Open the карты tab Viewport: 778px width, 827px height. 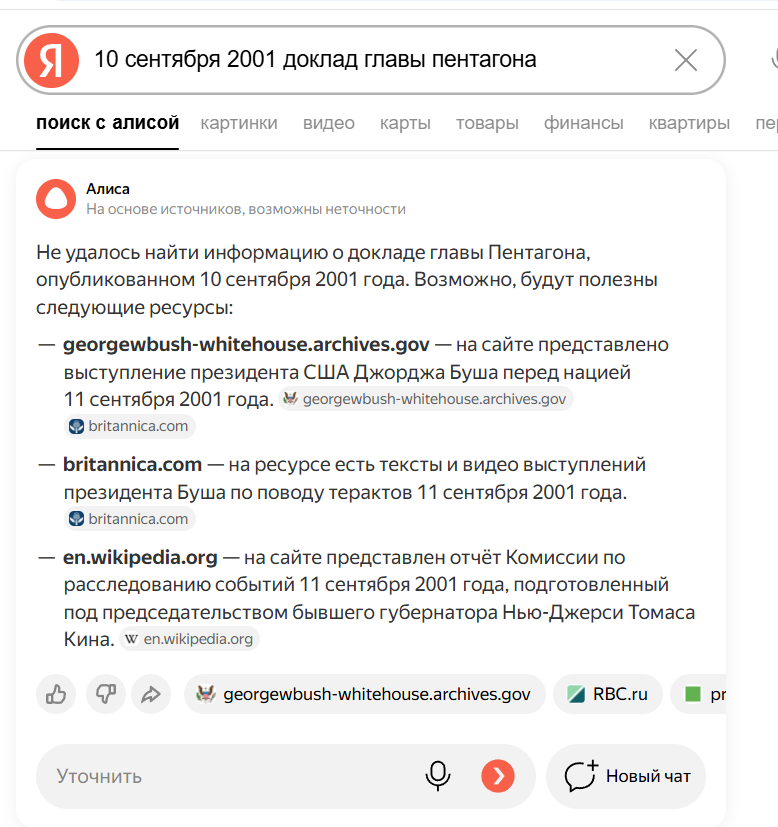tap(405, 123)
